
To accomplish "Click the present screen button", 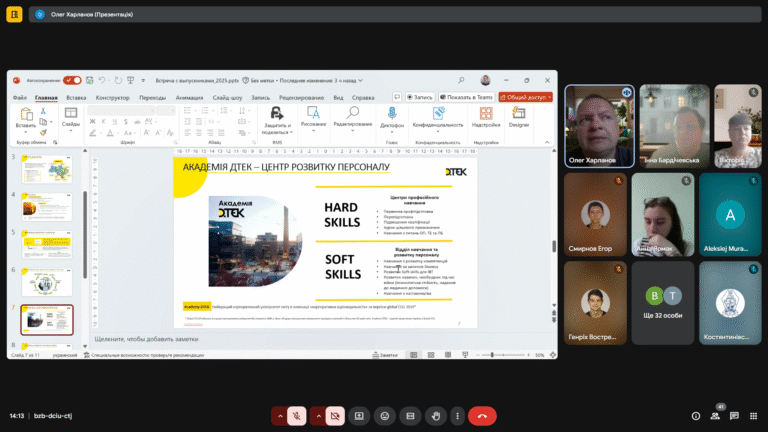I will pos(359,416).
